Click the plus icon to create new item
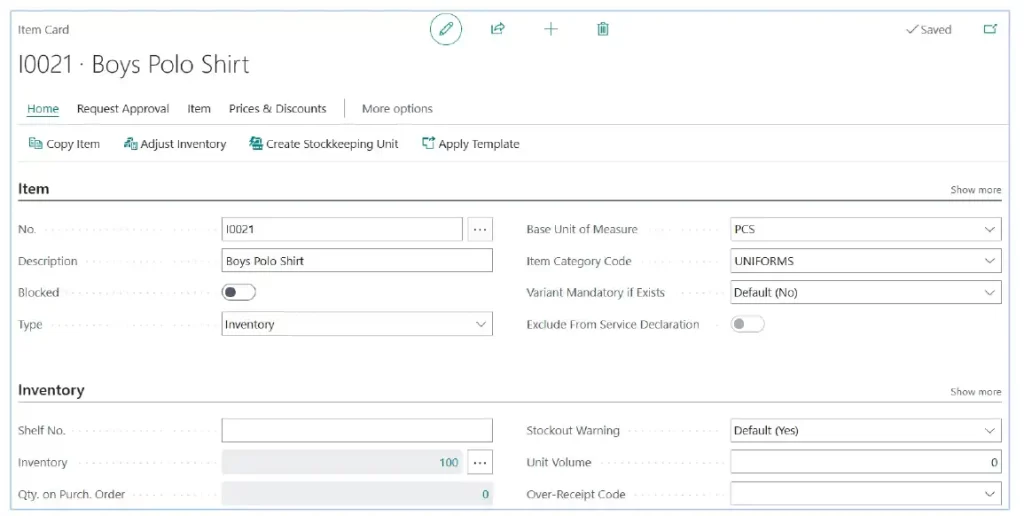The height and width of the screenshot is (516, 1024). [551, 29]
